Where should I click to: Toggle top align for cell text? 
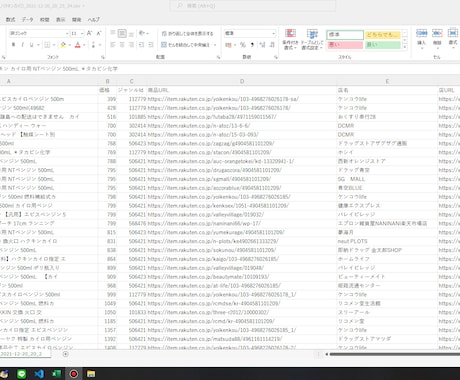[x=113, y=33]
